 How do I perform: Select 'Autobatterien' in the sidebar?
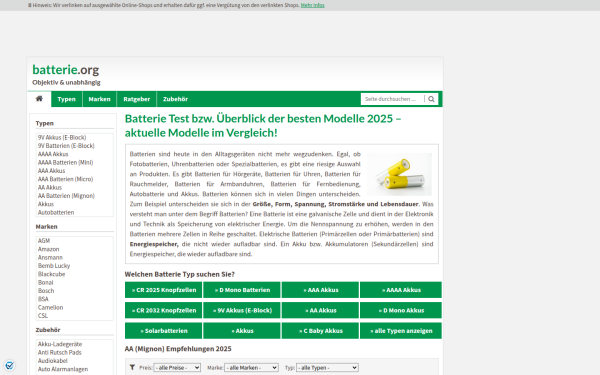coord(56,212)
